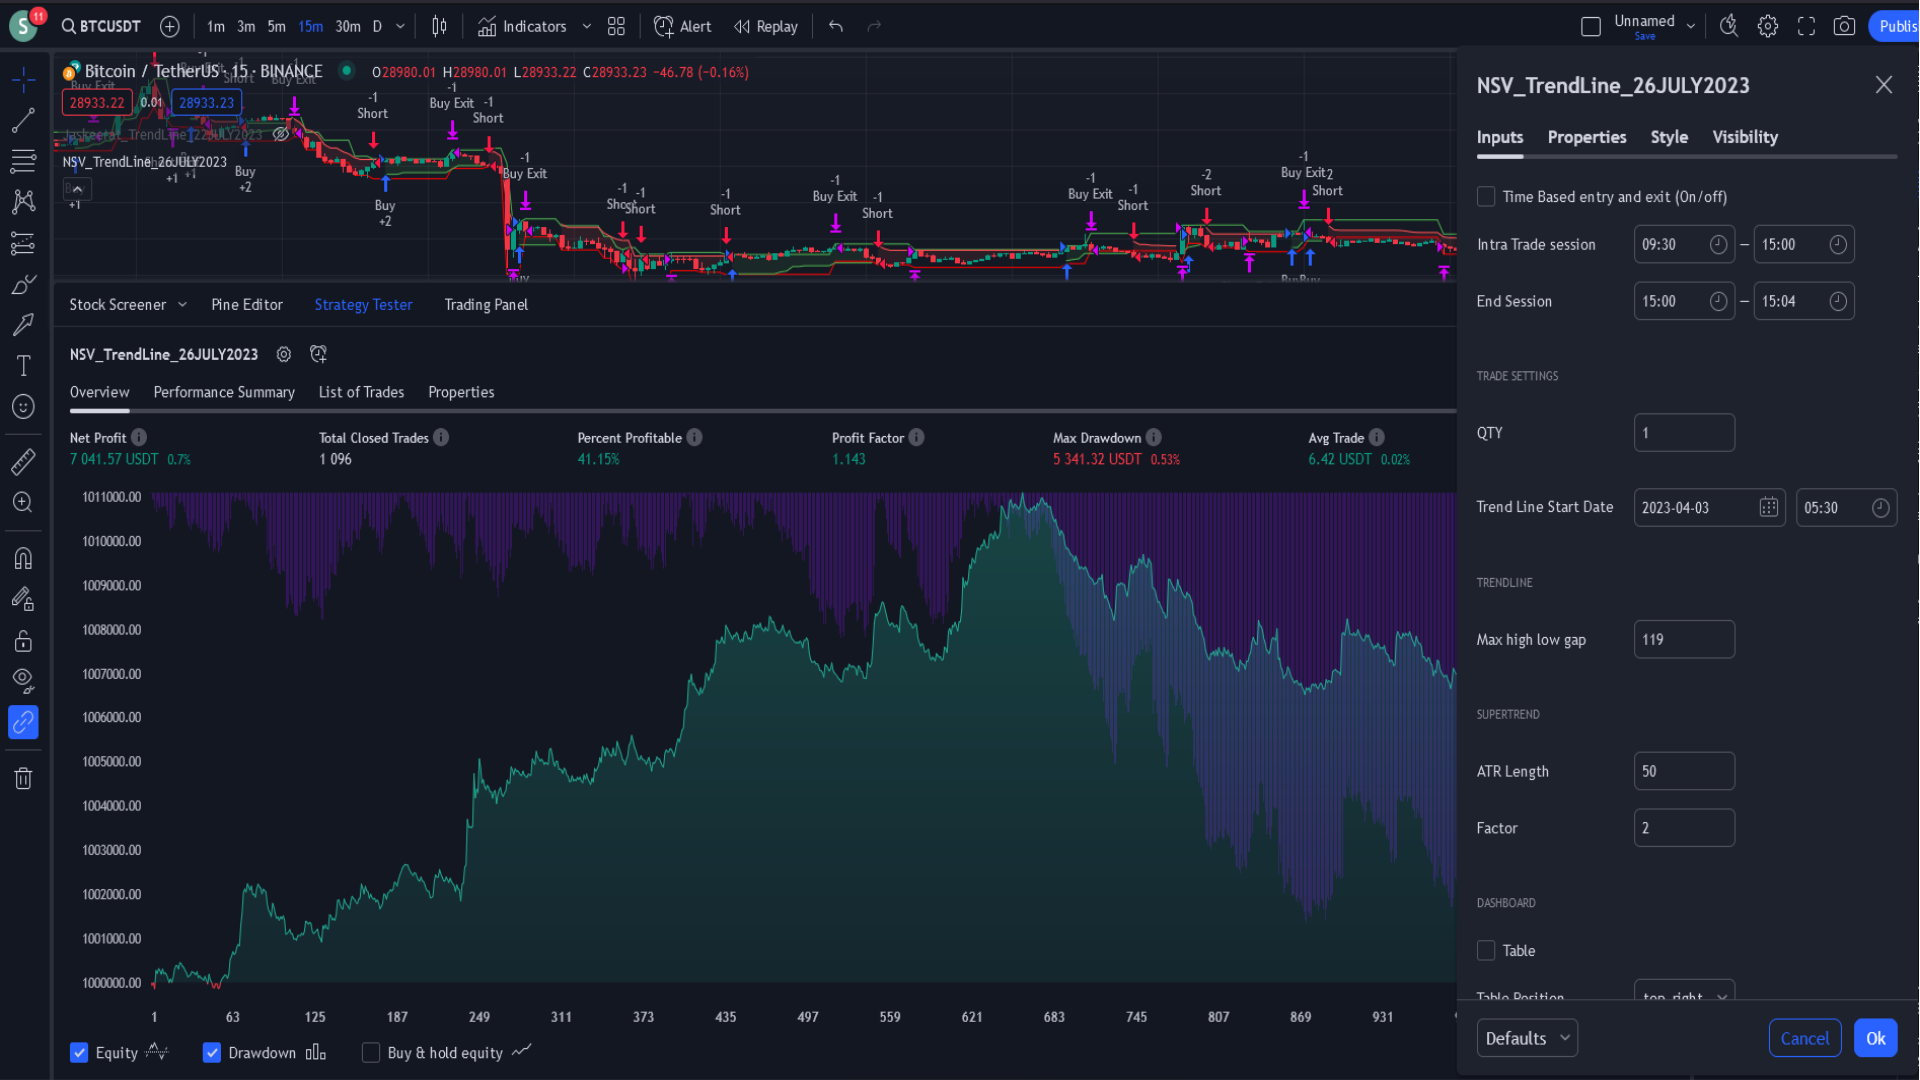Select the ruler measure tool
Viewport: 1920px width, 1080px height.
tap(23, 461)
